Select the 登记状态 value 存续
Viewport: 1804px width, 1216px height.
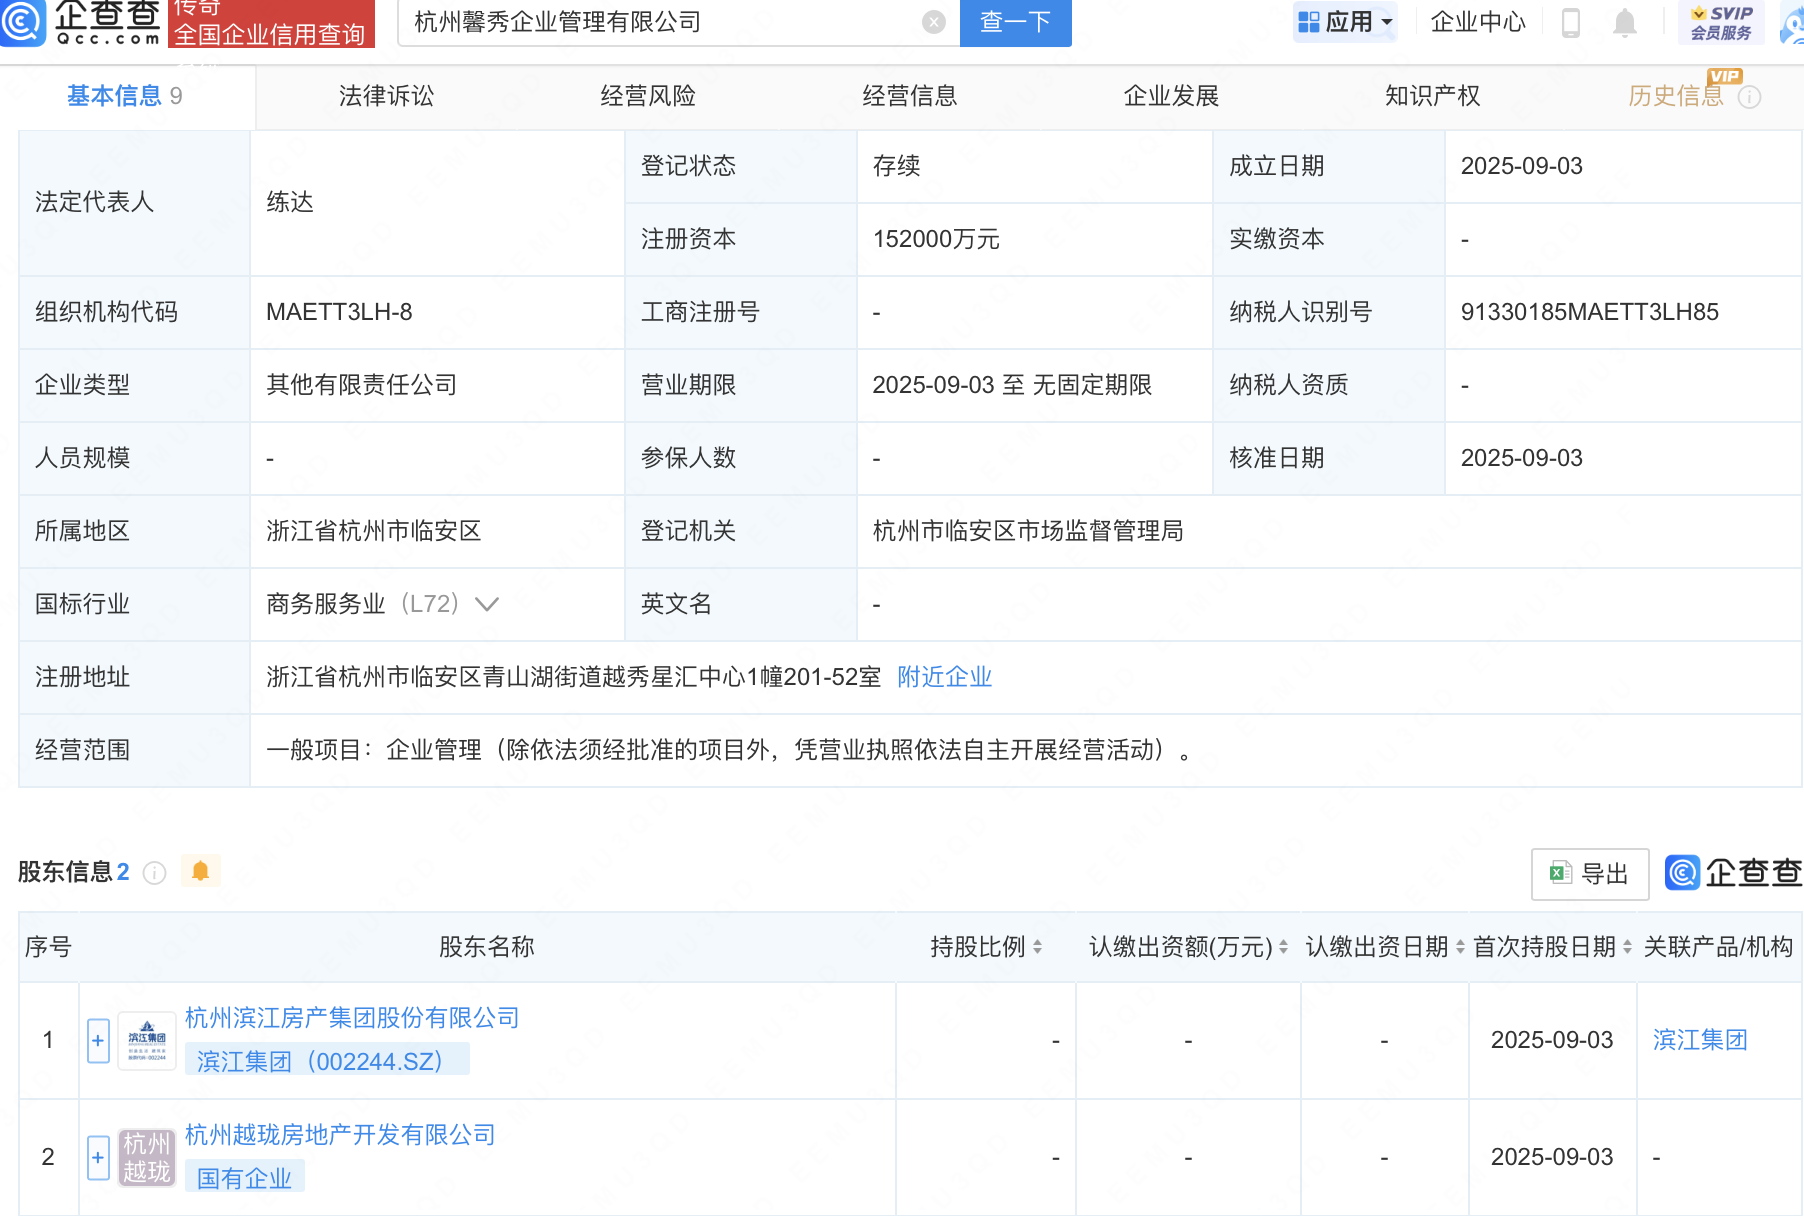click(x=896, y=166)
